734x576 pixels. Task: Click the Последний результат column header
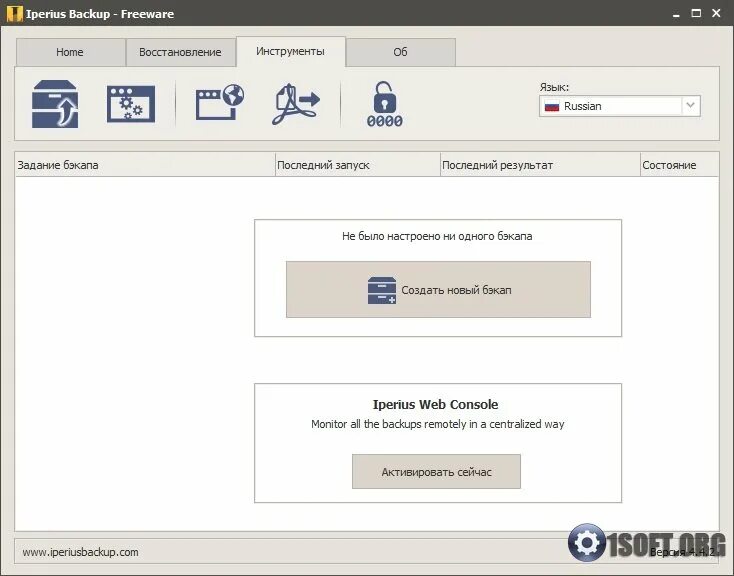pyautogui.click(x=540, y=165)
